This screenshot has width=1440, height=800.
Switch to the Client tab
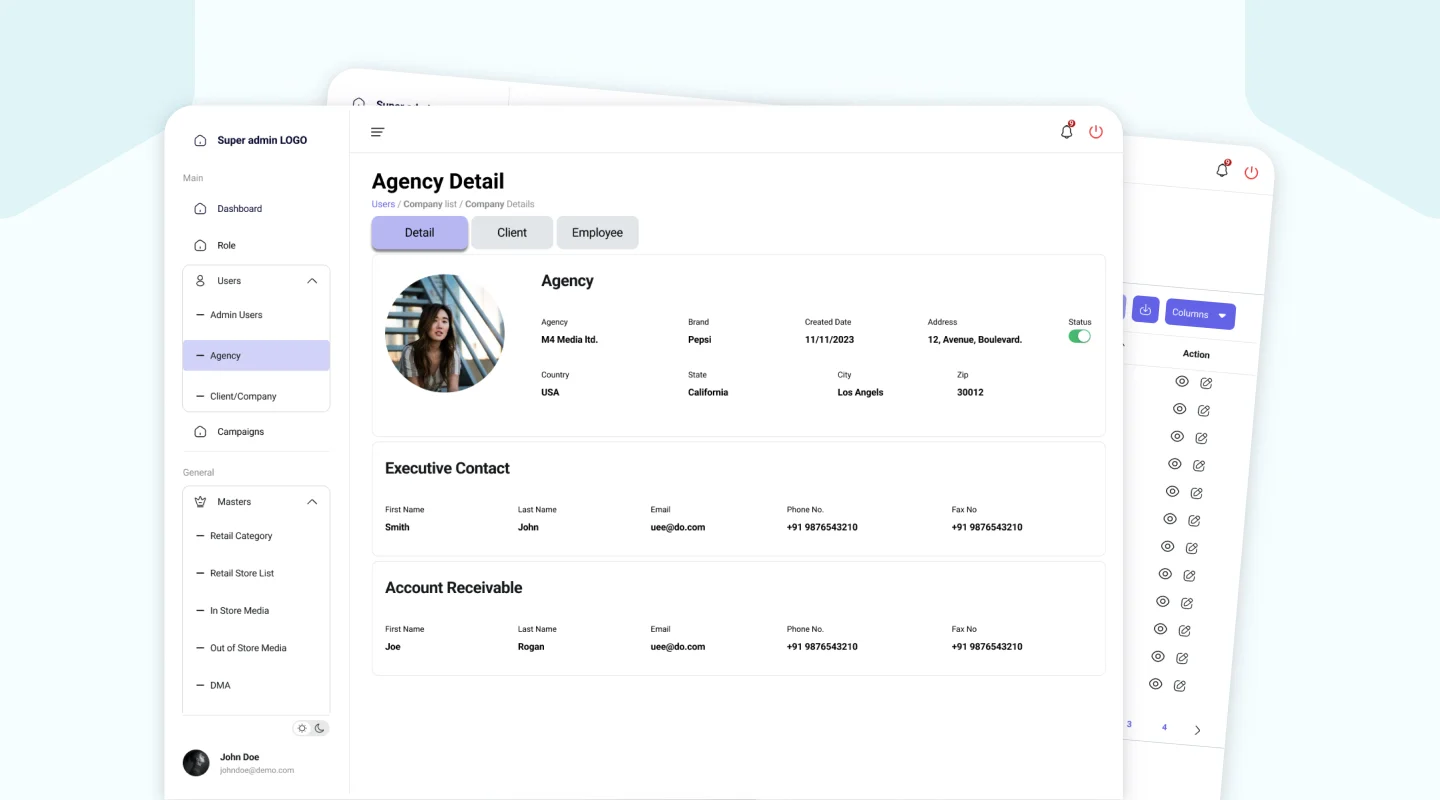[x=512, y=233]
